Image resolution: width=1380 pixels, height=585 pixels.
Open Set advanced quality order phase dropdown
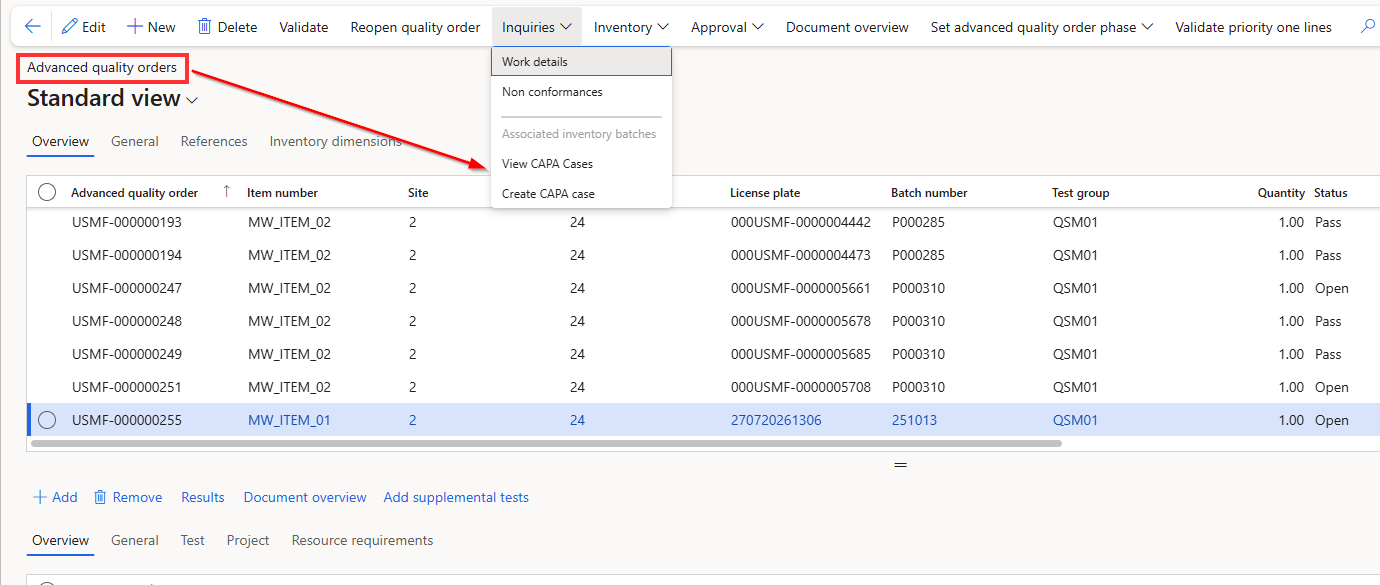[1041, 27]
